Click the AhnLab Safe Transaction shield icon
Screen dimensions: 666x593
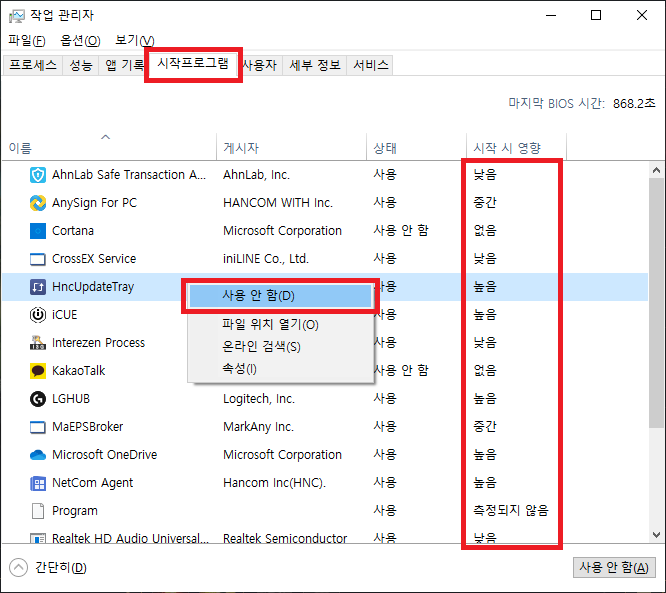(x=38, y=175)
